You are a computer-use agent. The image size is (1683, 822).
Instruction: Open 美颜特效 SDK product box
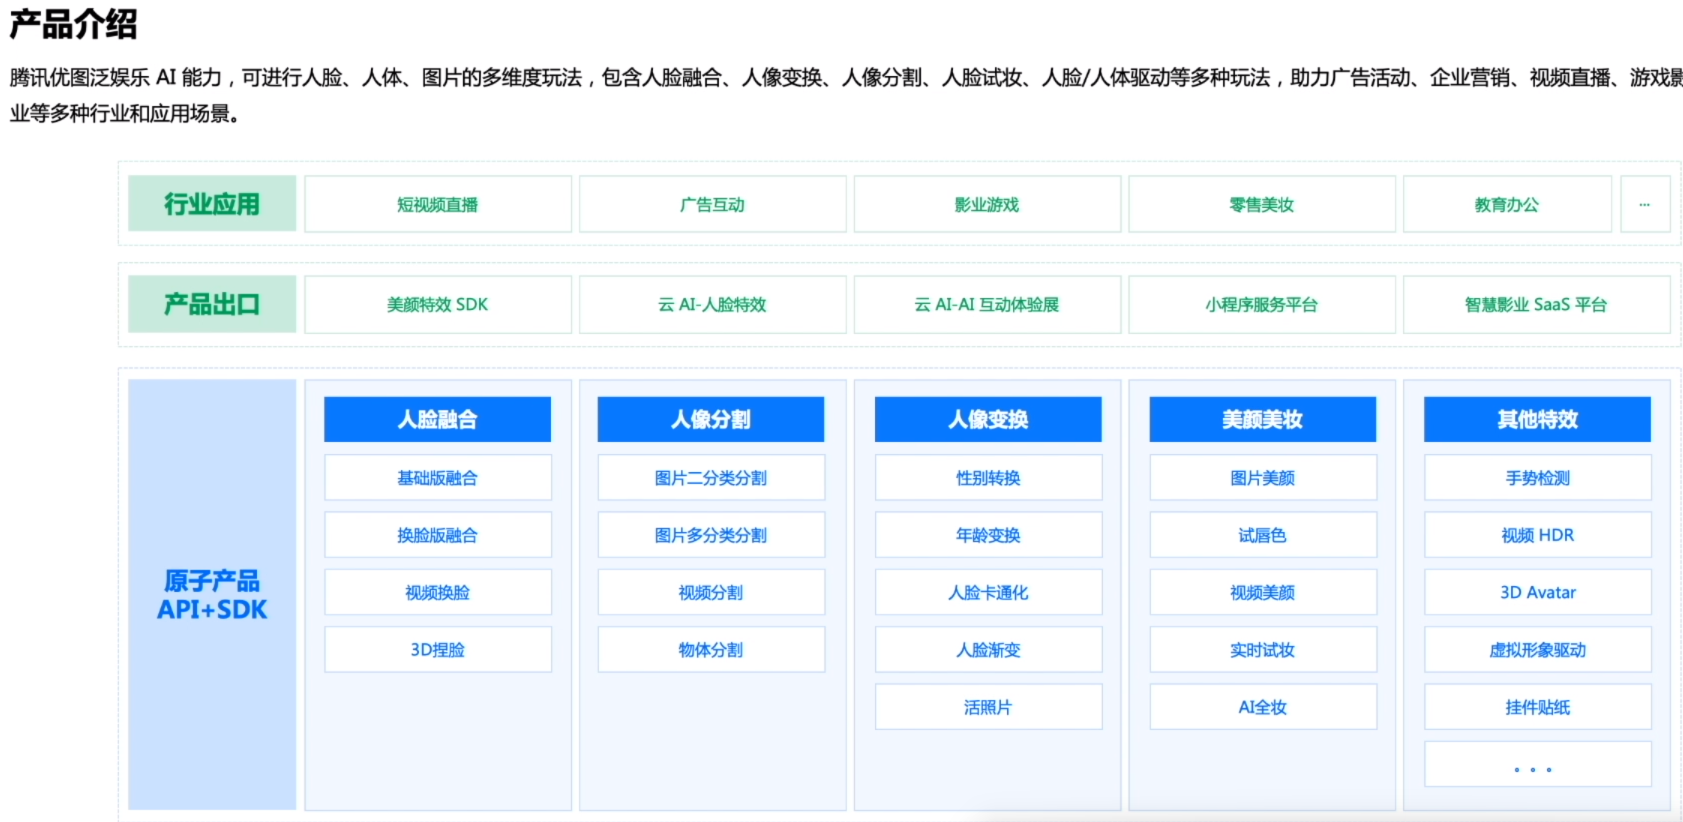[x=438, y=304]
